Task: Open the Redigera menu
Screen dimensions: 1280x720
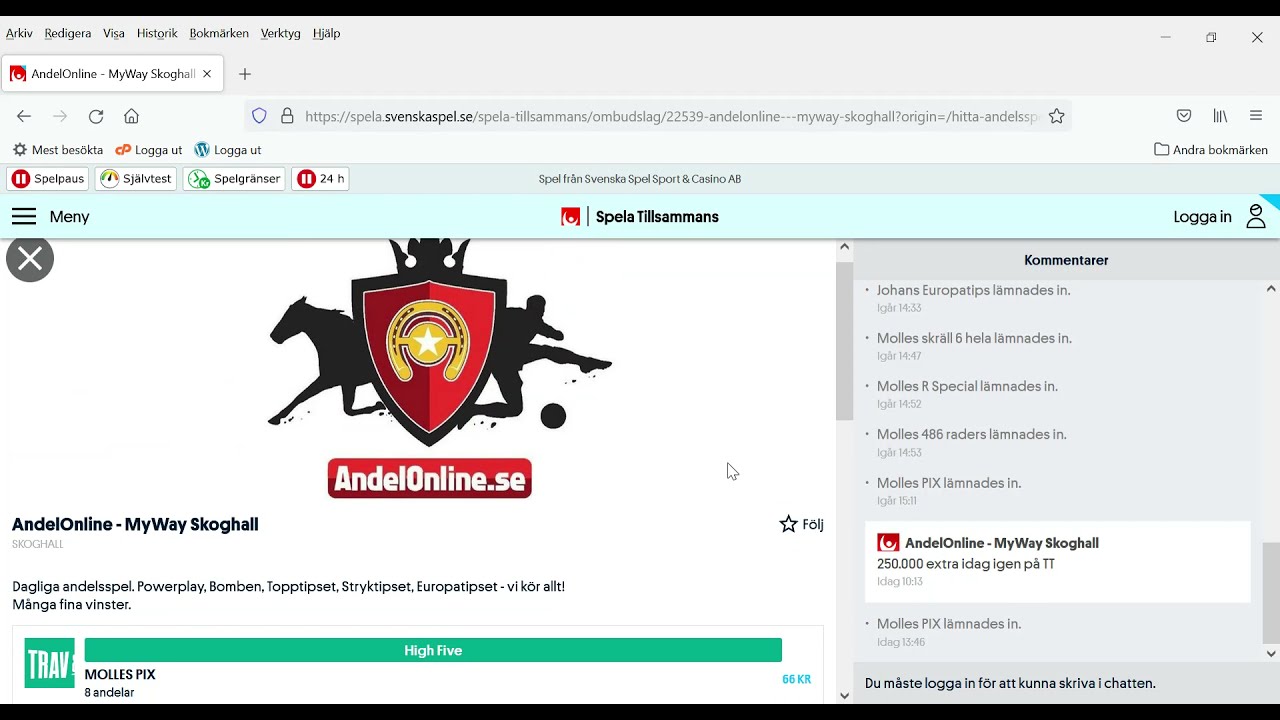Action: (x=68, y=33)
